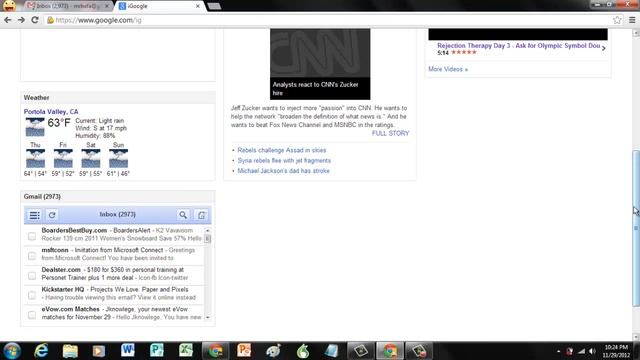Open the Paint palette icon in the taskbar
This screenshot has width=640, height=360.
[x=273, y=351]
